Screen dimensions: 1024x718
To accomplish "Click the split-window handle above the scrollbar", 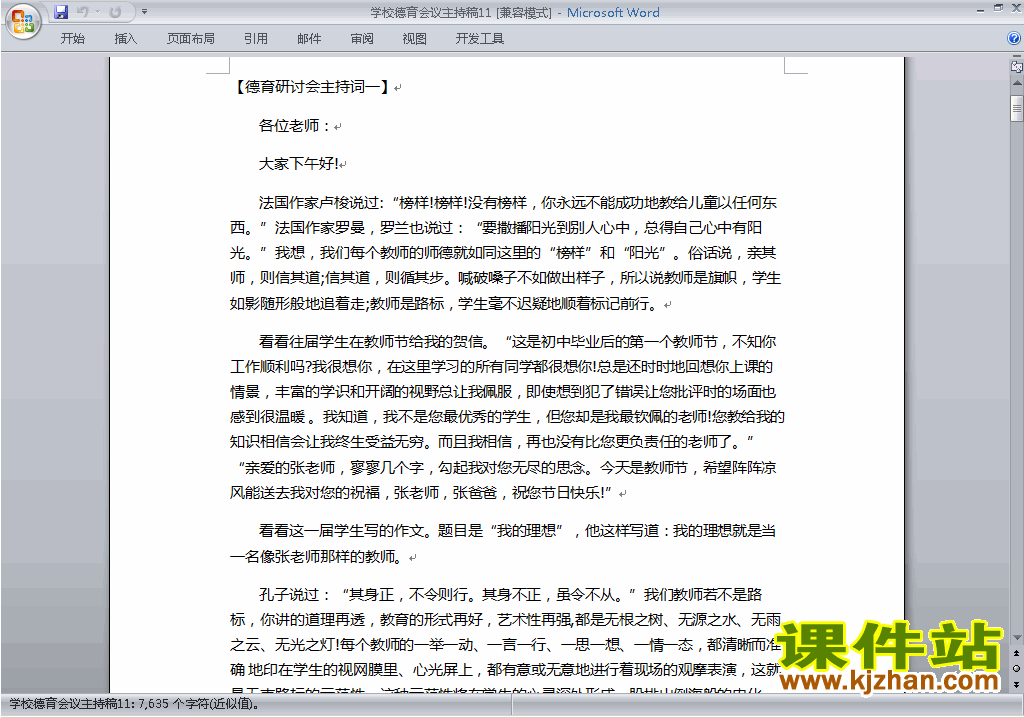I will 1017,58.
